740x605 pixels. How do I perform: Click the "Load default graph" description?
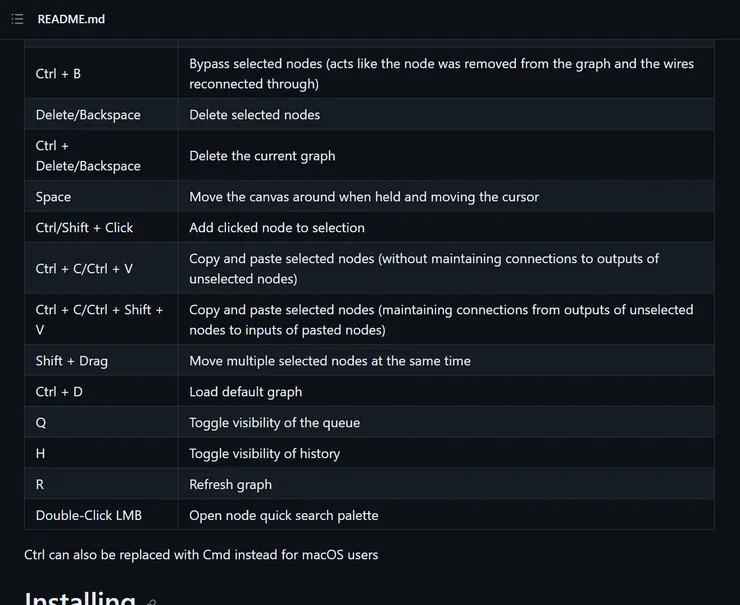[x=245, y=392]
